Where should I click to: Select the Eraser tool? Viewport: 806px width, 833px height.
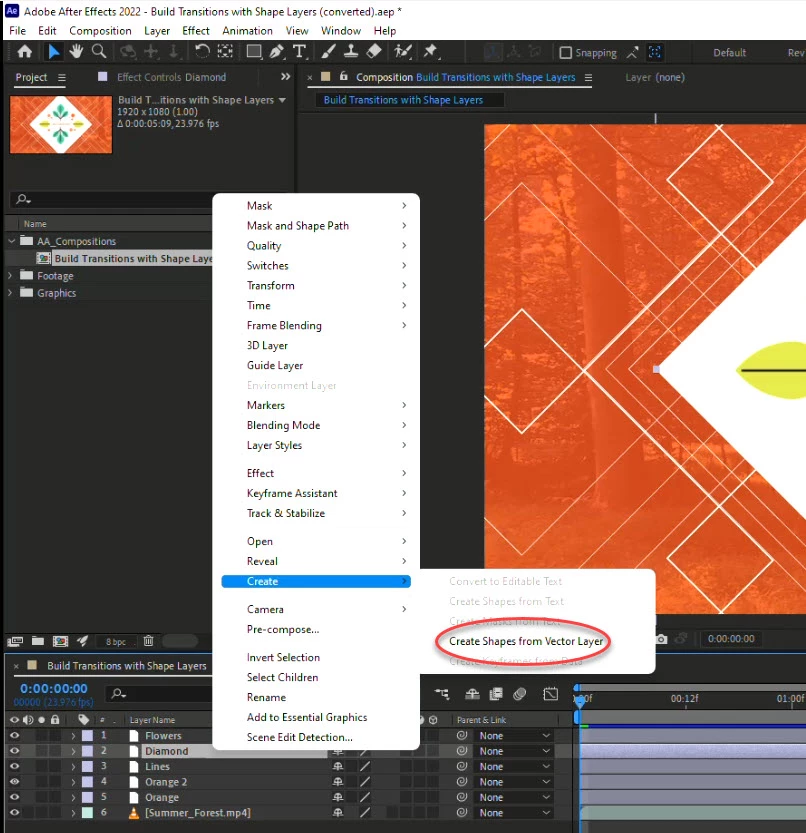click(x=374, y=52)
